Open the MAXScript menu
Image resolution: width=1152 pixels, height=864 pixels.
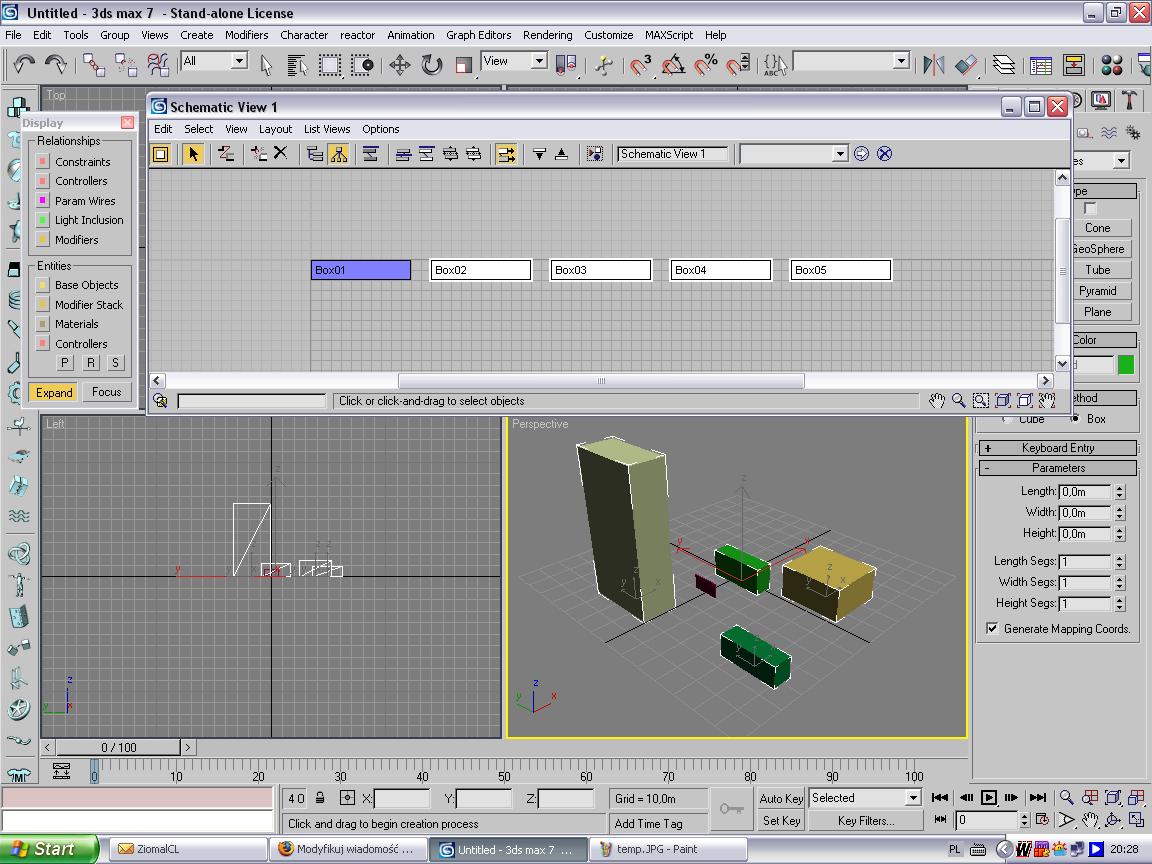pos(669,35)
